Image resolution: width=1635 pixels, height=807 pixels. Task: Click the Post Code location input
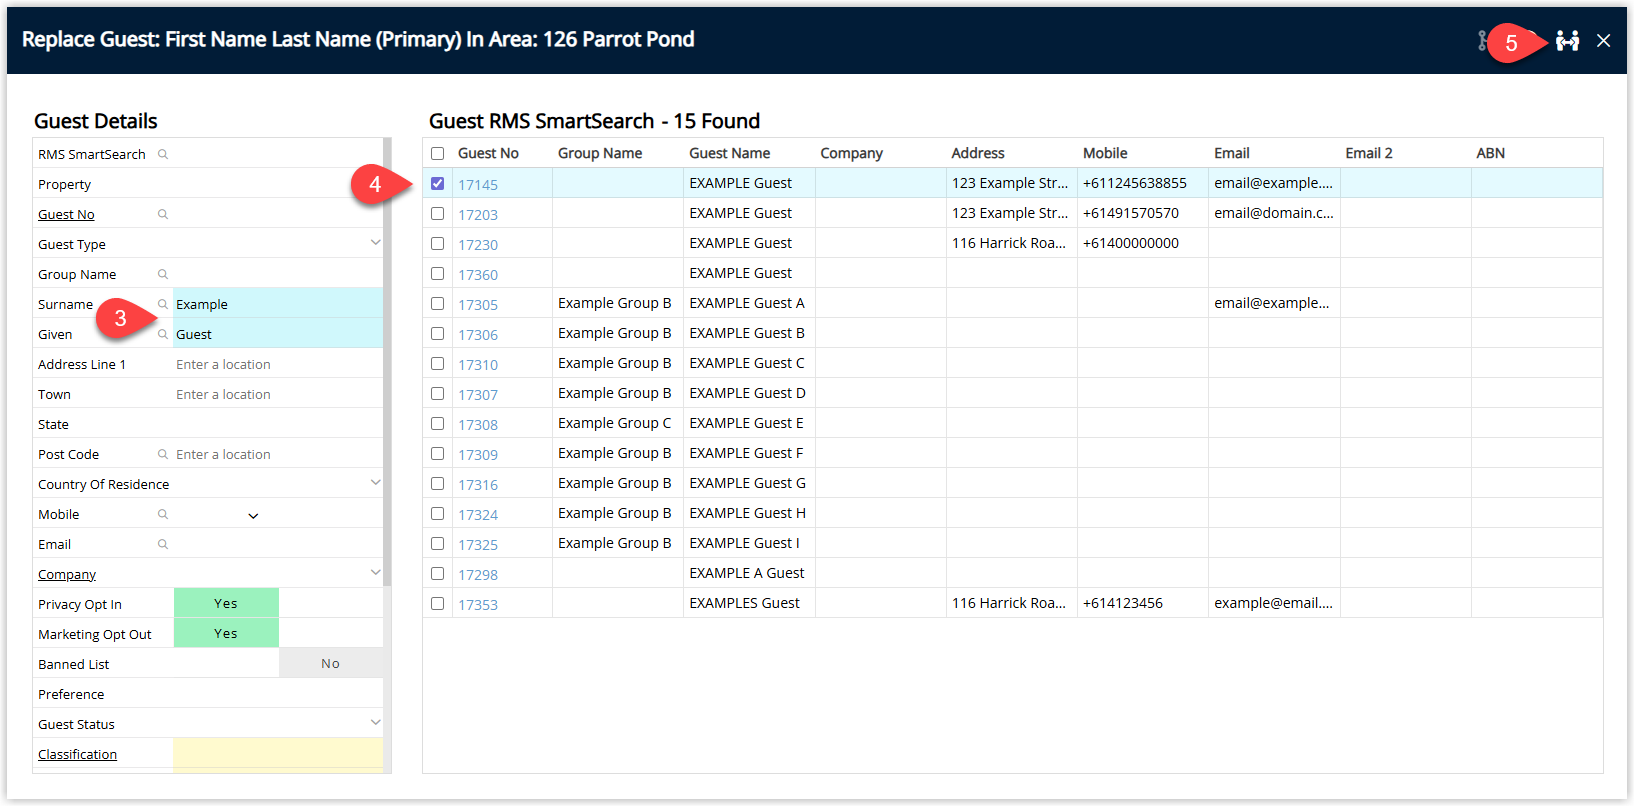pos(278,454)
